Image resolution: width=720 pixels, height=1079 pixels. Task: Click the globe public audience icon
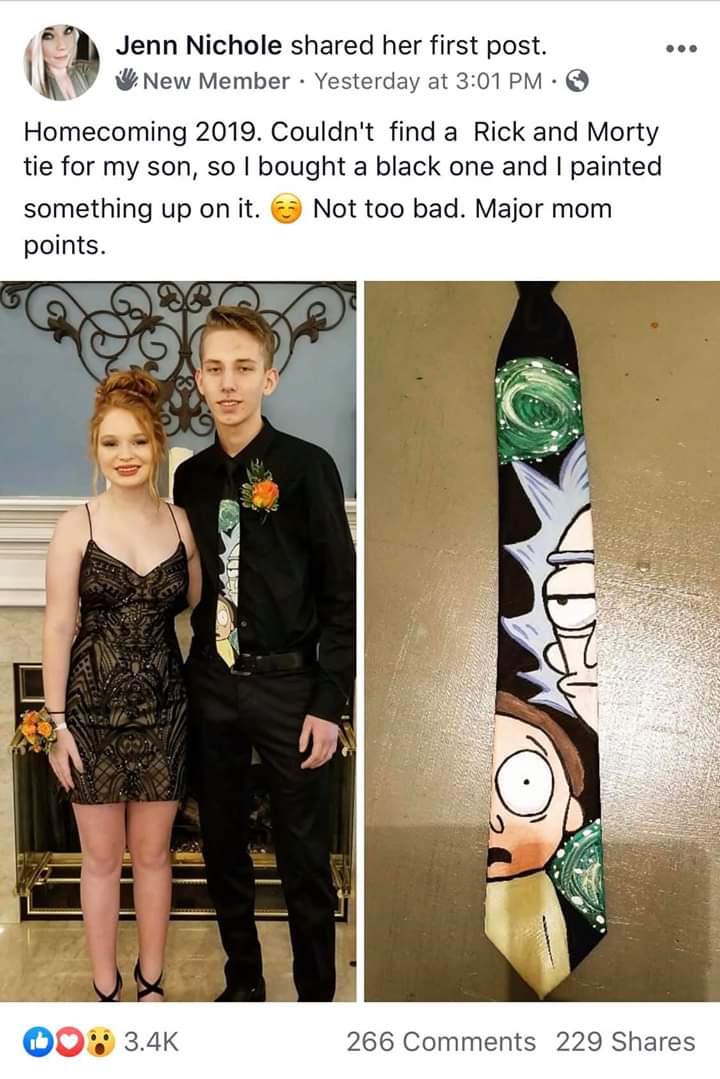click(x=577, y=82)
